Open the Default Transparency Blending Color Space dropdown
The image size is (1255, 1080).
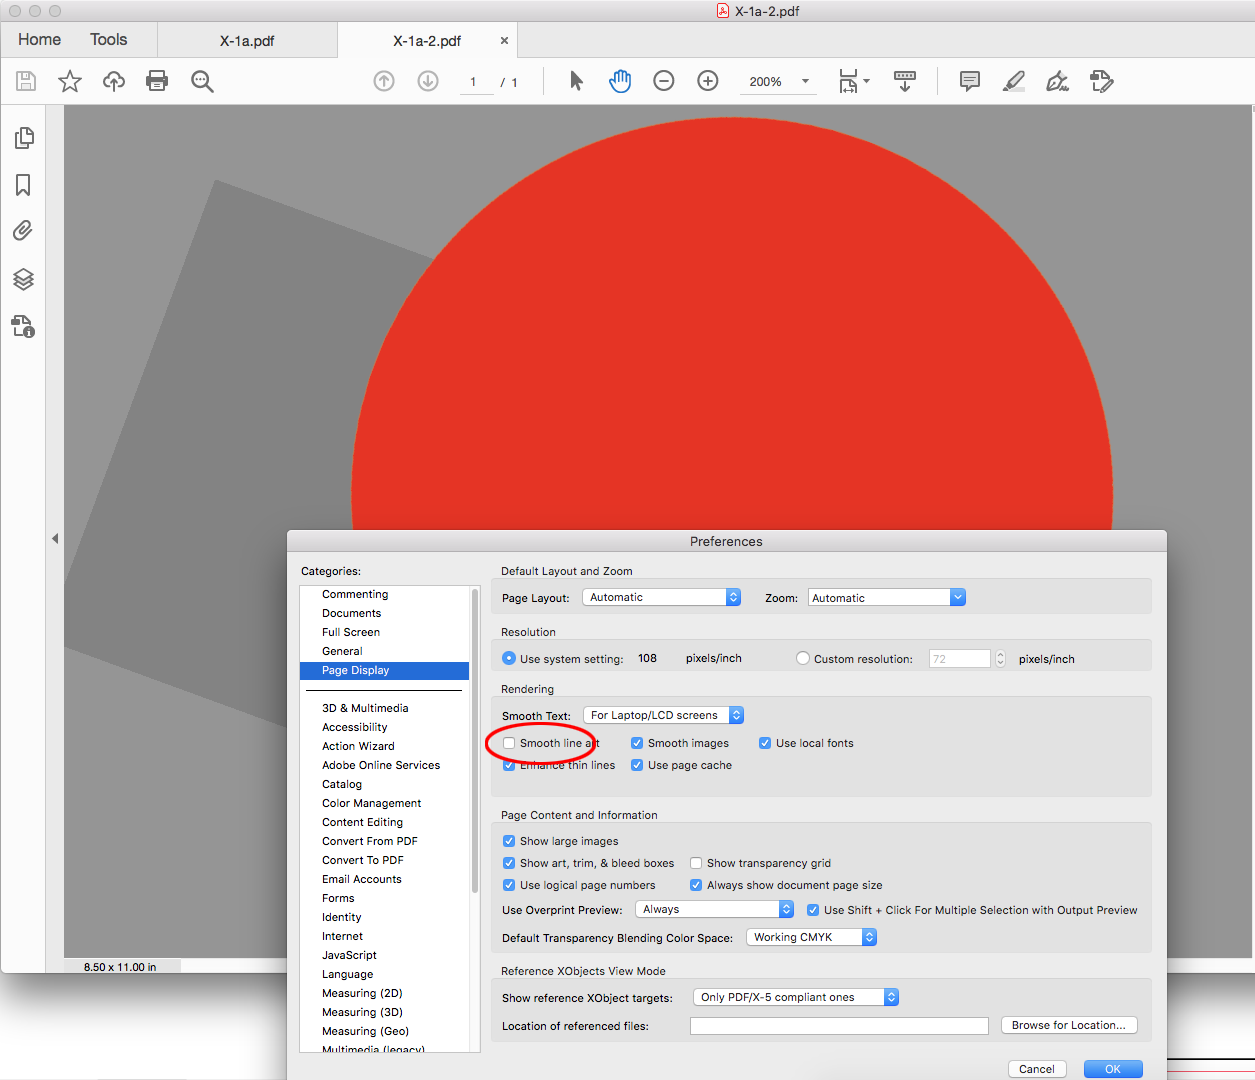pos(811,937)
